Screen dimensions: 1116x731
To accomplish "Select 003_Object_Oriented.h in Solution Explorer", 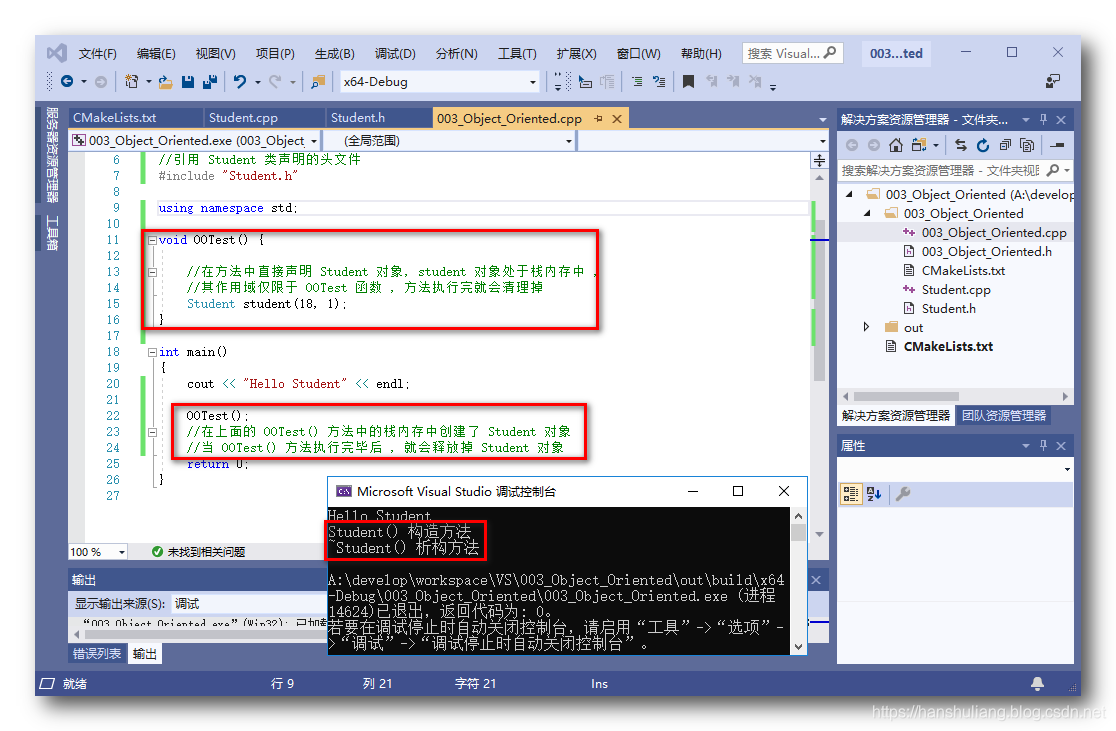I will [x=986, y=251].
